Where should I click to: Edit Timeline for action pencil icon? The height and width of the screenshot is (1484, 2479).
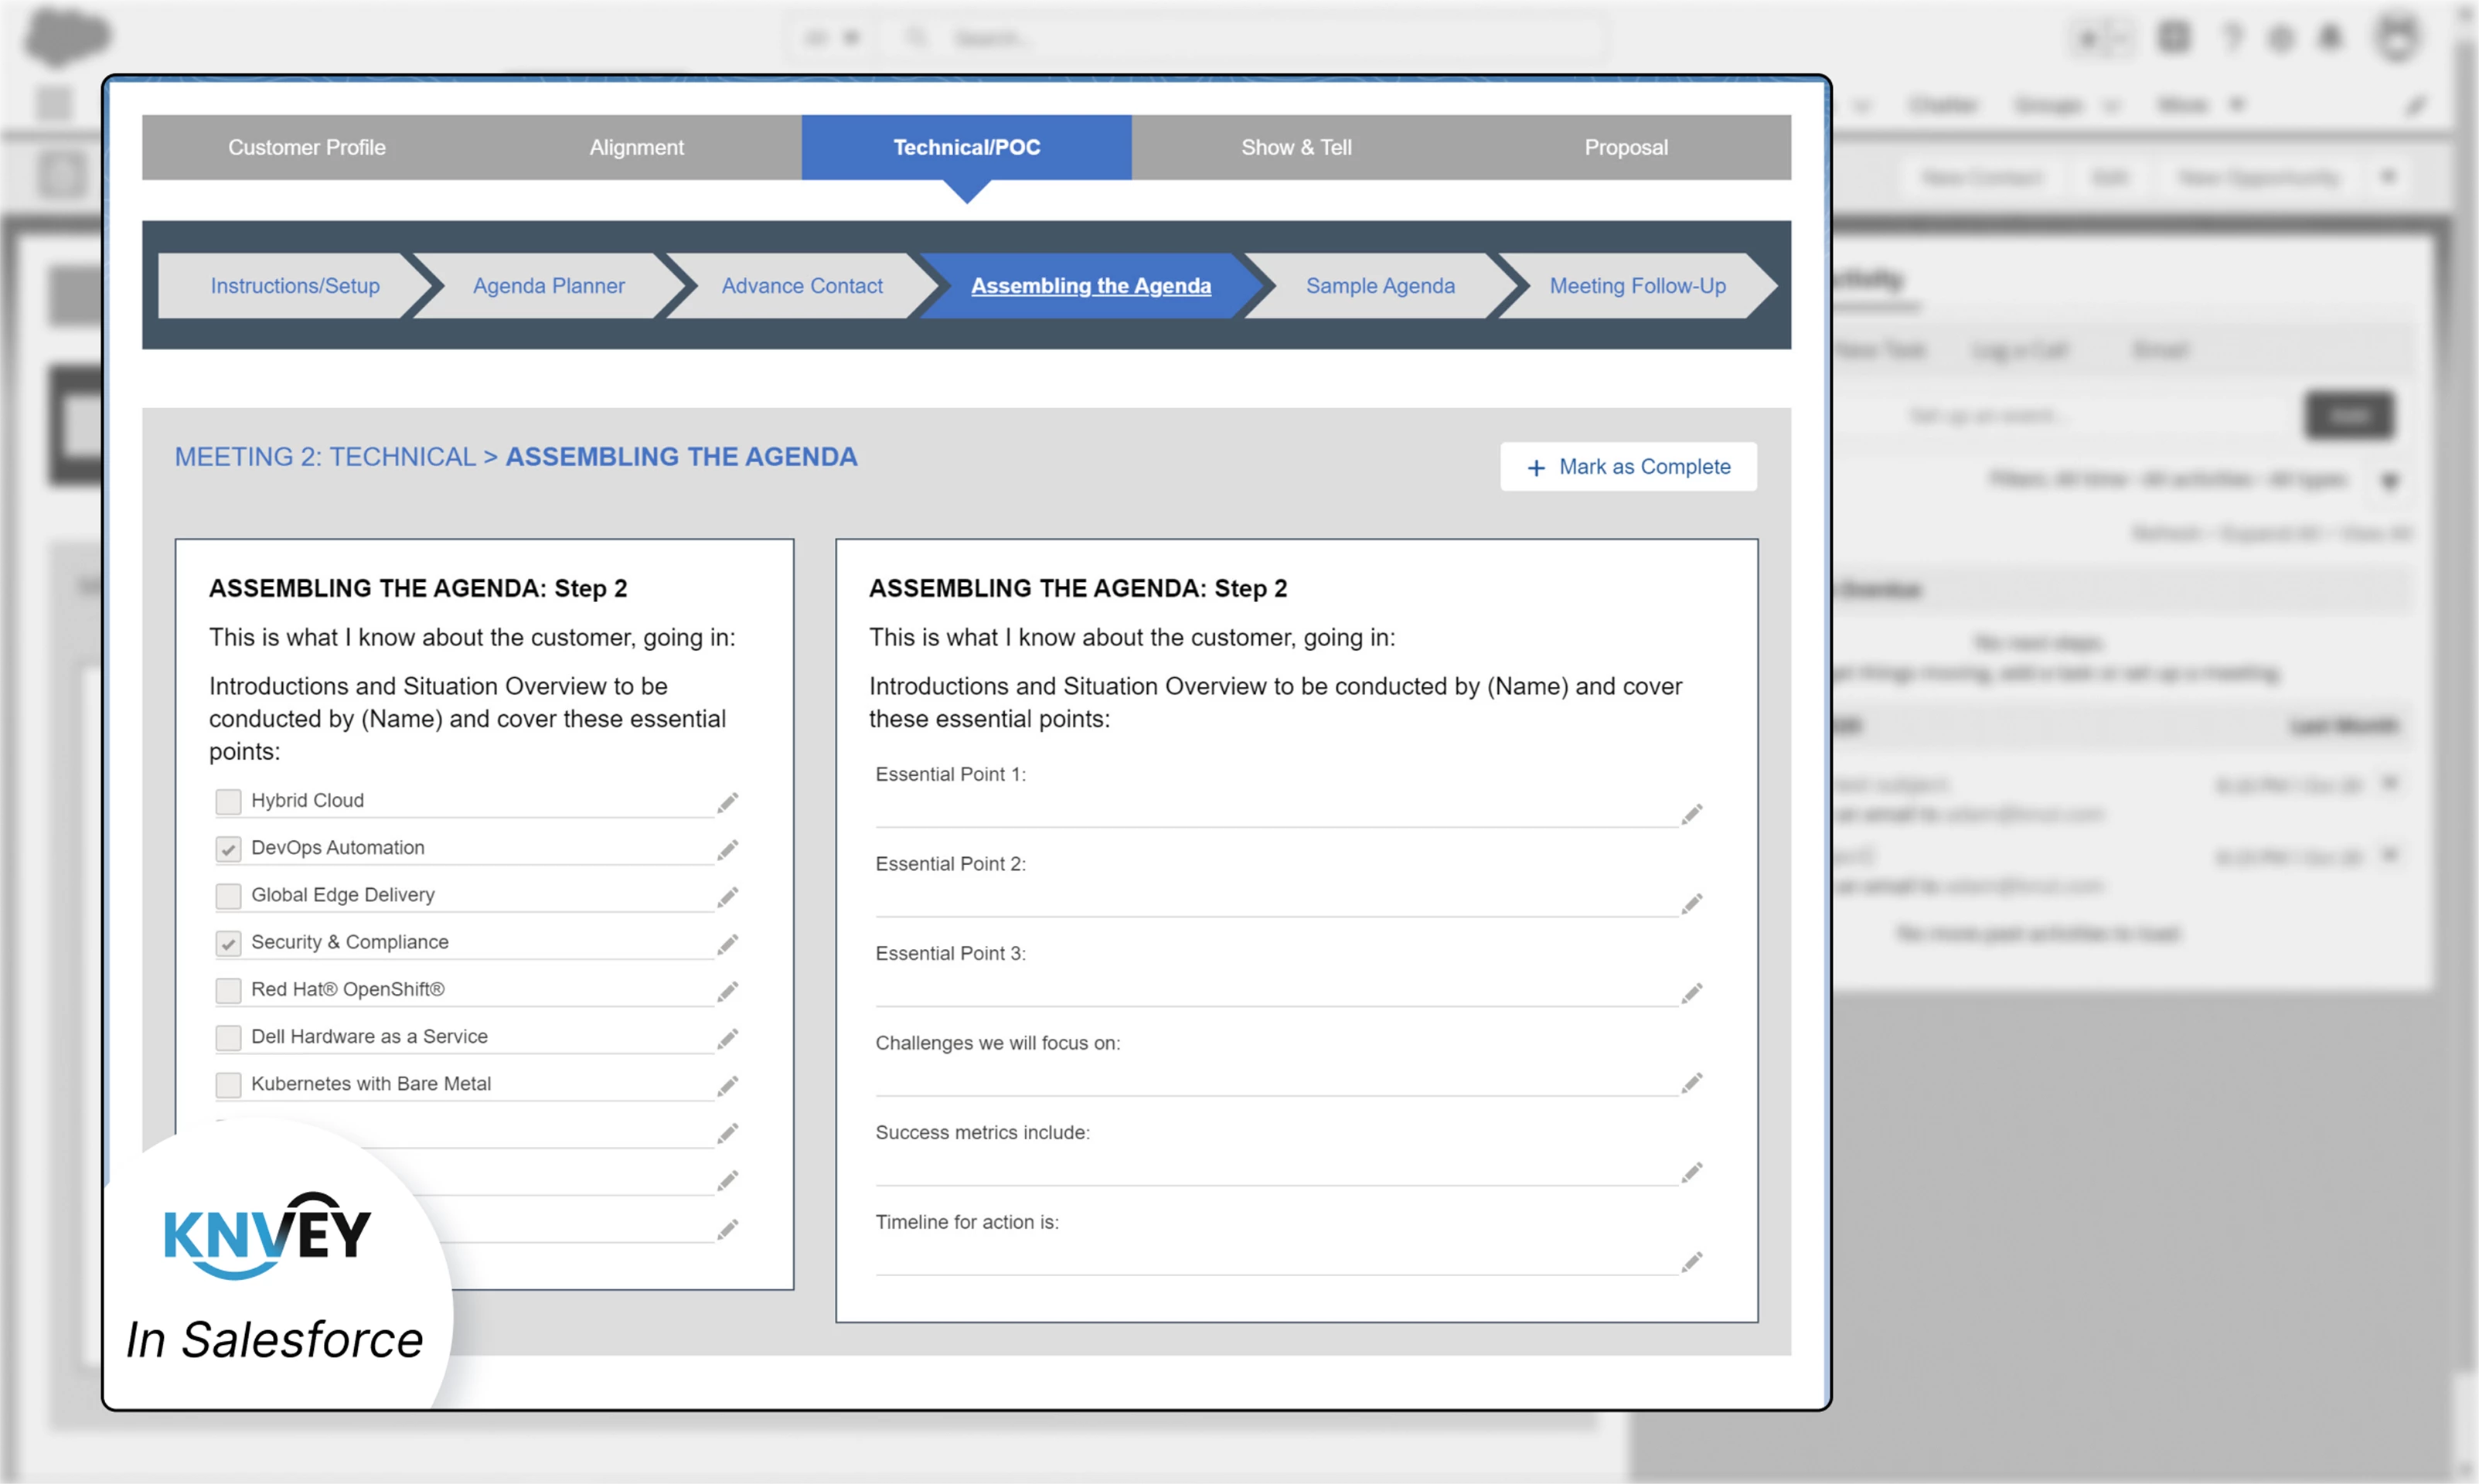tap(1692, 1262)
